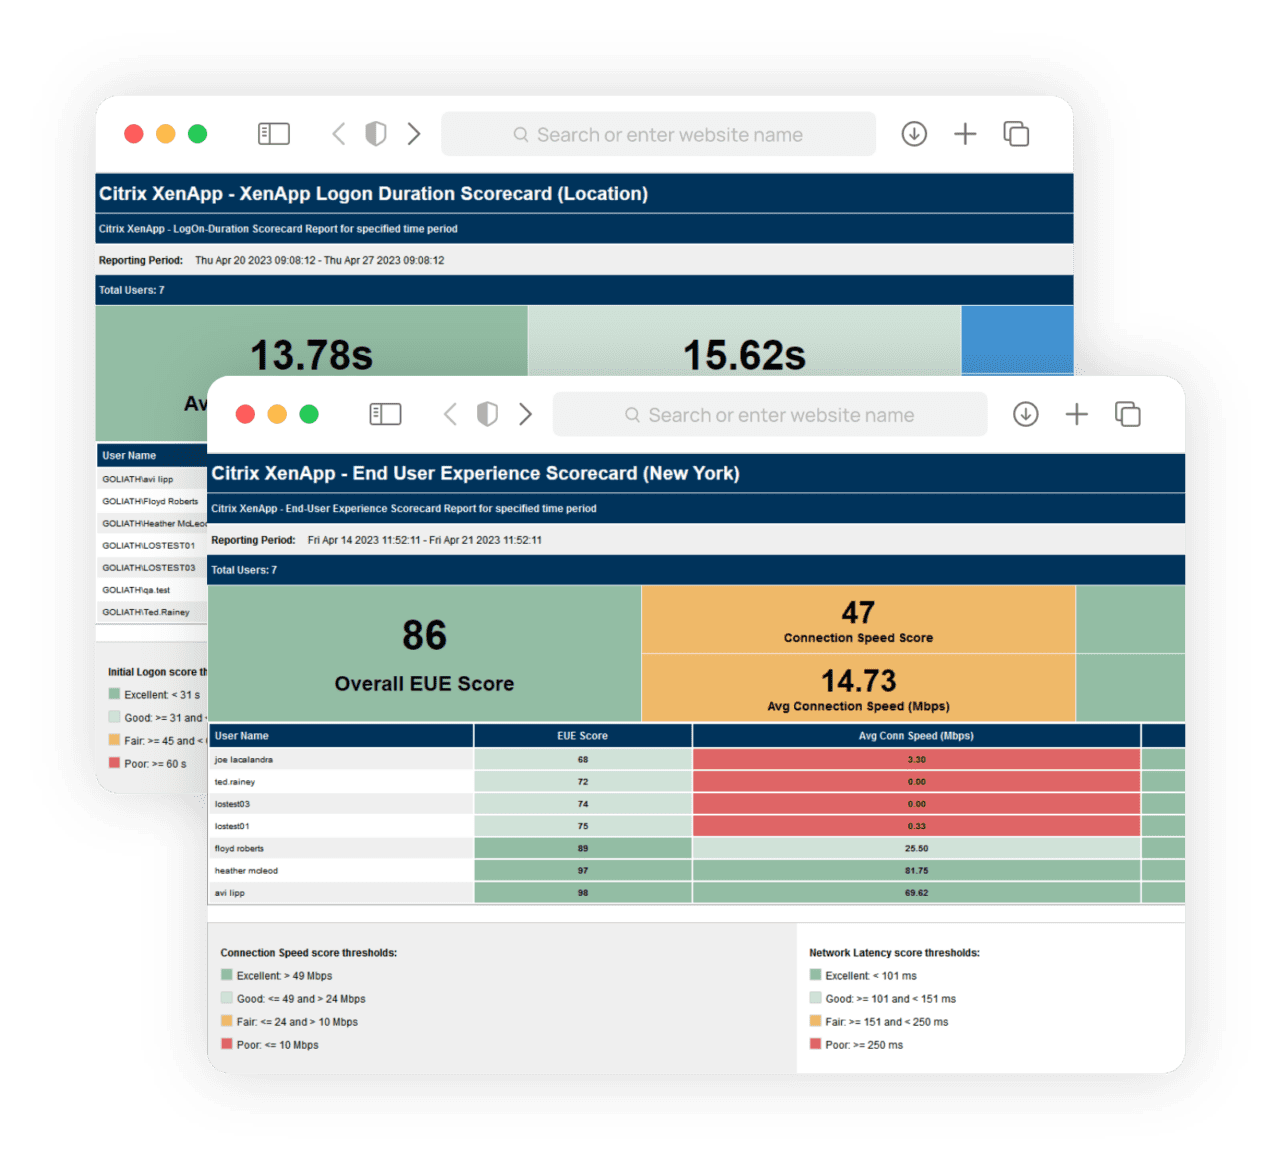Open the privacy shield icon in the front toolbar
The width and height of the screenshot is (1280, 1169).
pyautogui.click(x=487, y=413)
